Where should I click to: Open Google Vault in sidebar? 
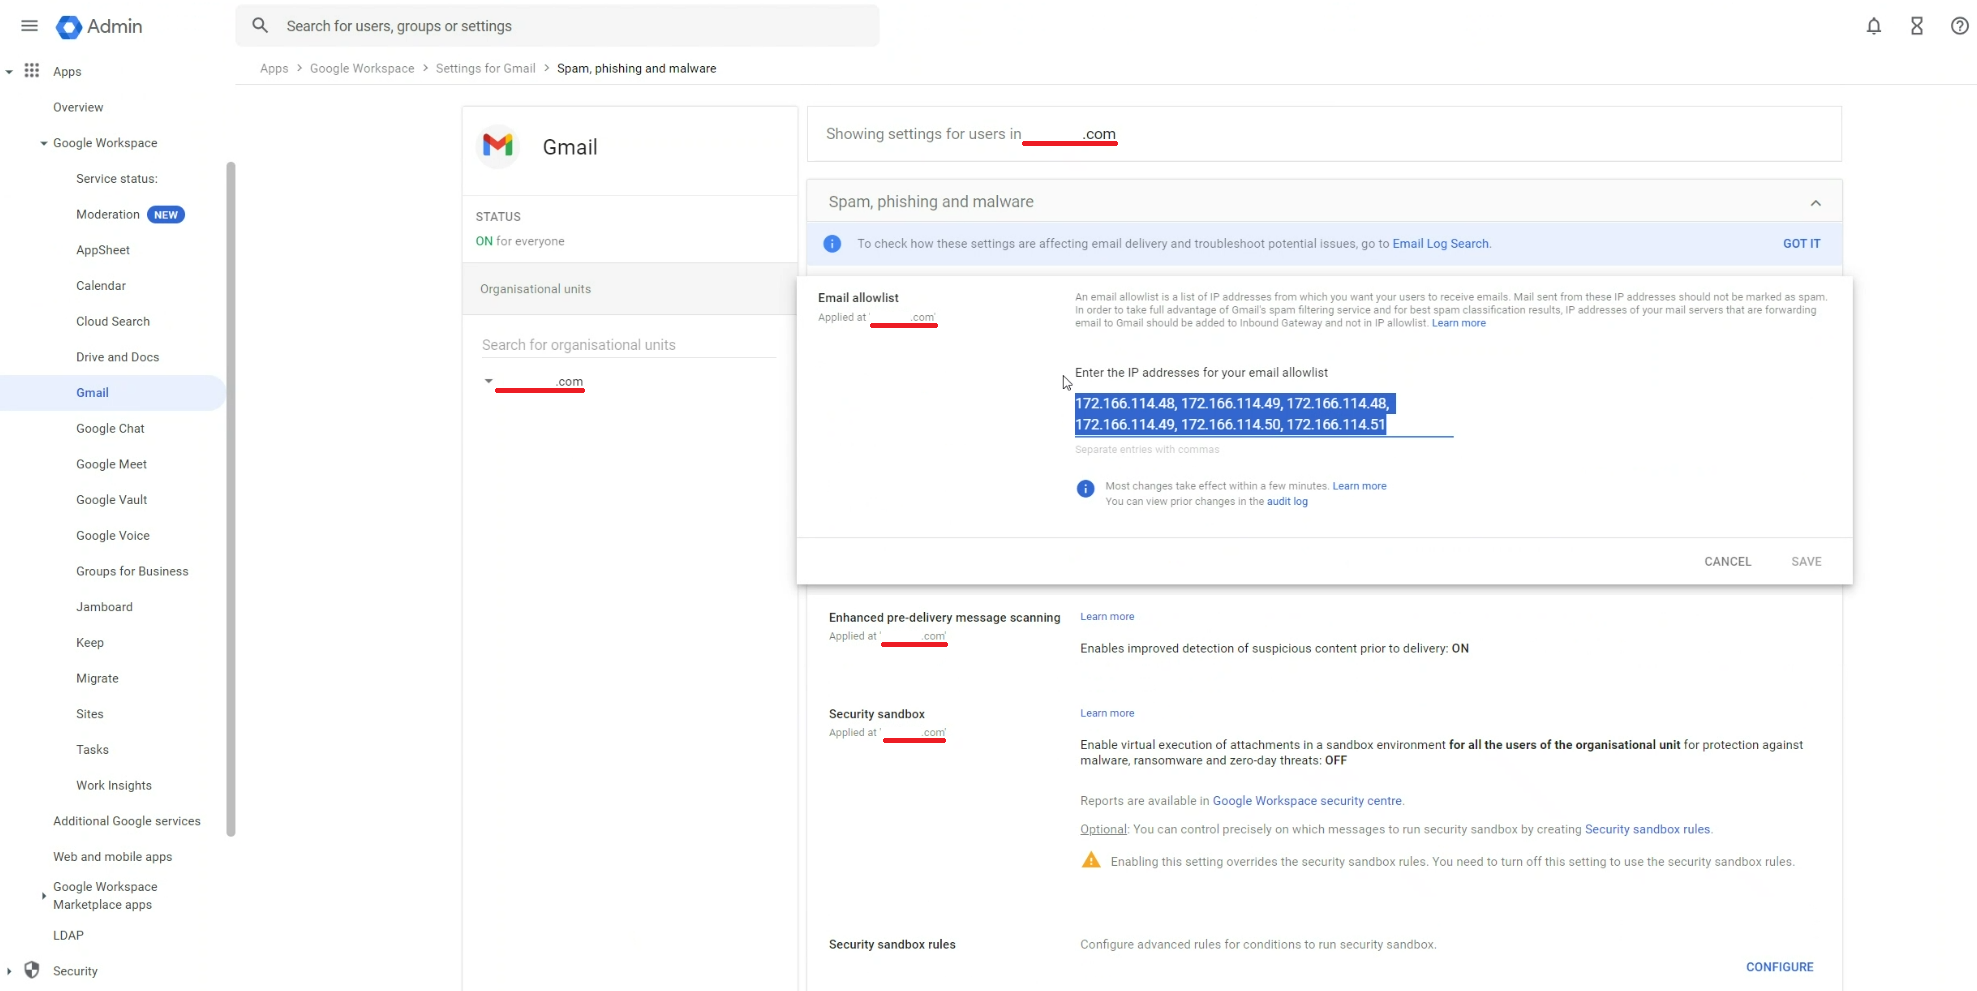pyautogui.click(x=111, y=500)
